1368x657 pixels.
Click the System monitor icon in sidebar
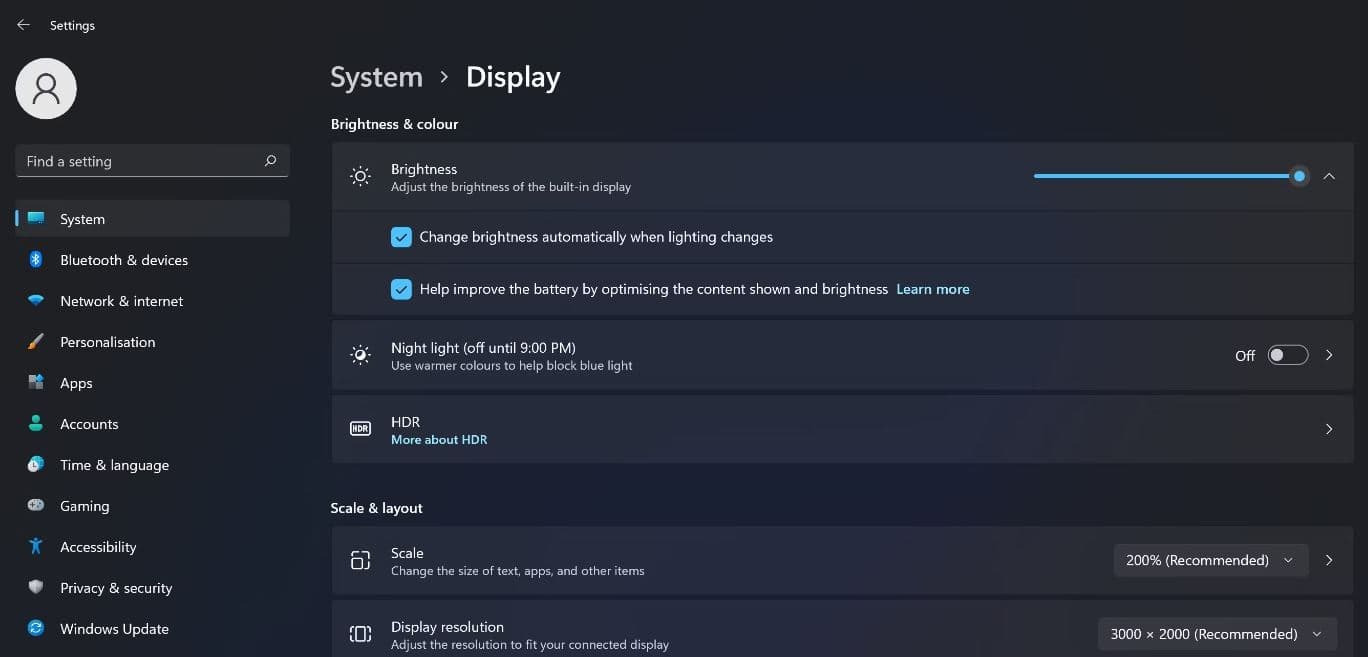36,218
